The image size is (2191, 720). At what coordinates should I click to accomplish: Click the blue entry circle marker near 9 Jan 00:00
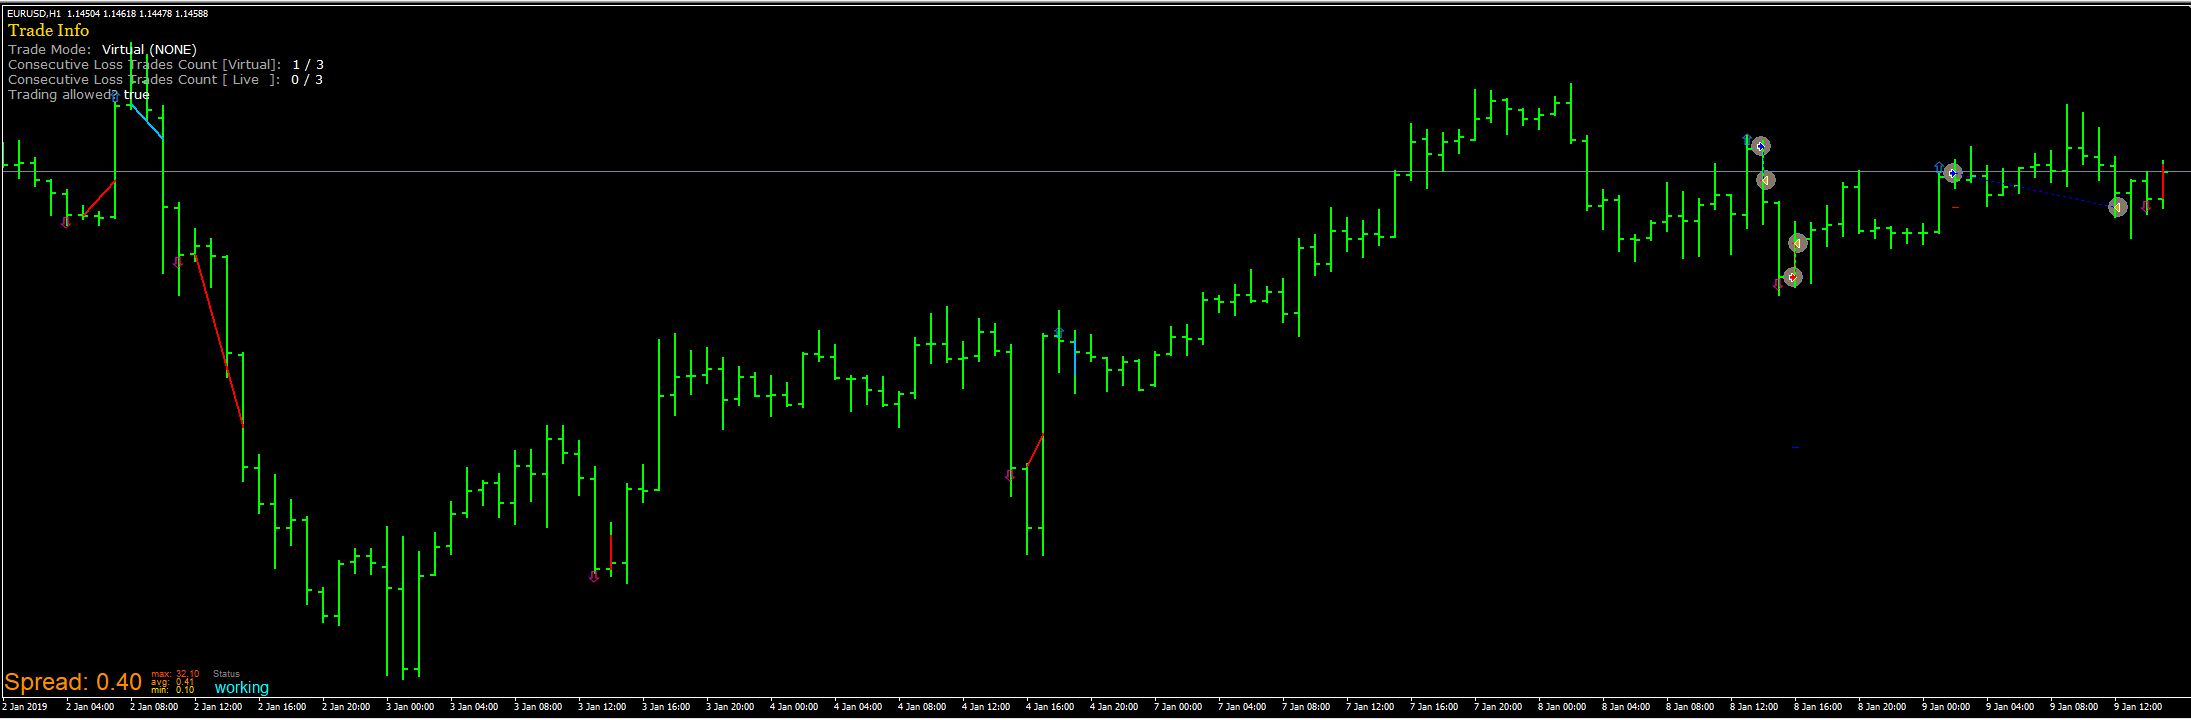point(1952,173)
